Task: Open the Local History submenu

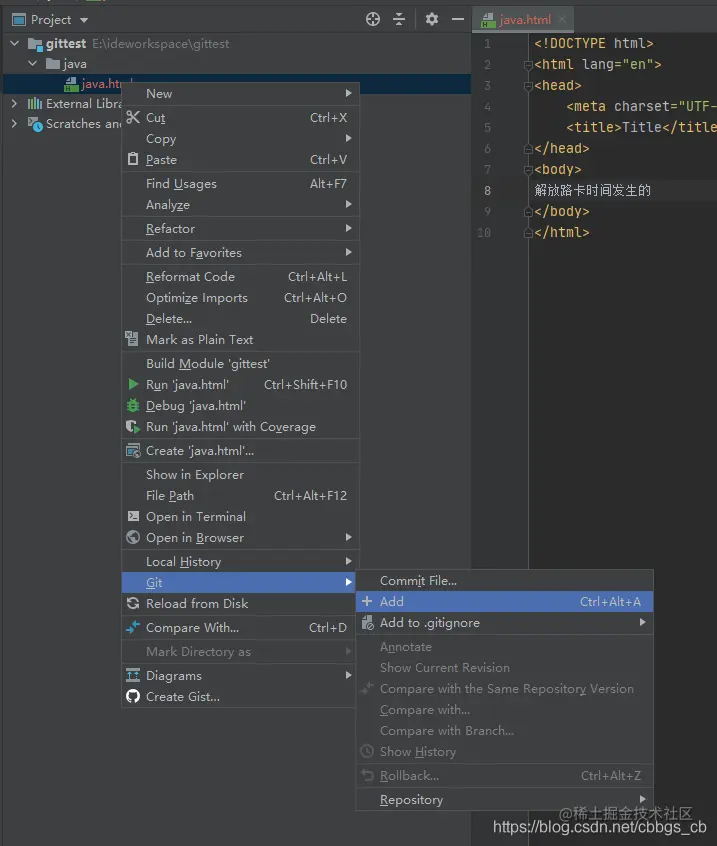Action: (x=241, y=561)
